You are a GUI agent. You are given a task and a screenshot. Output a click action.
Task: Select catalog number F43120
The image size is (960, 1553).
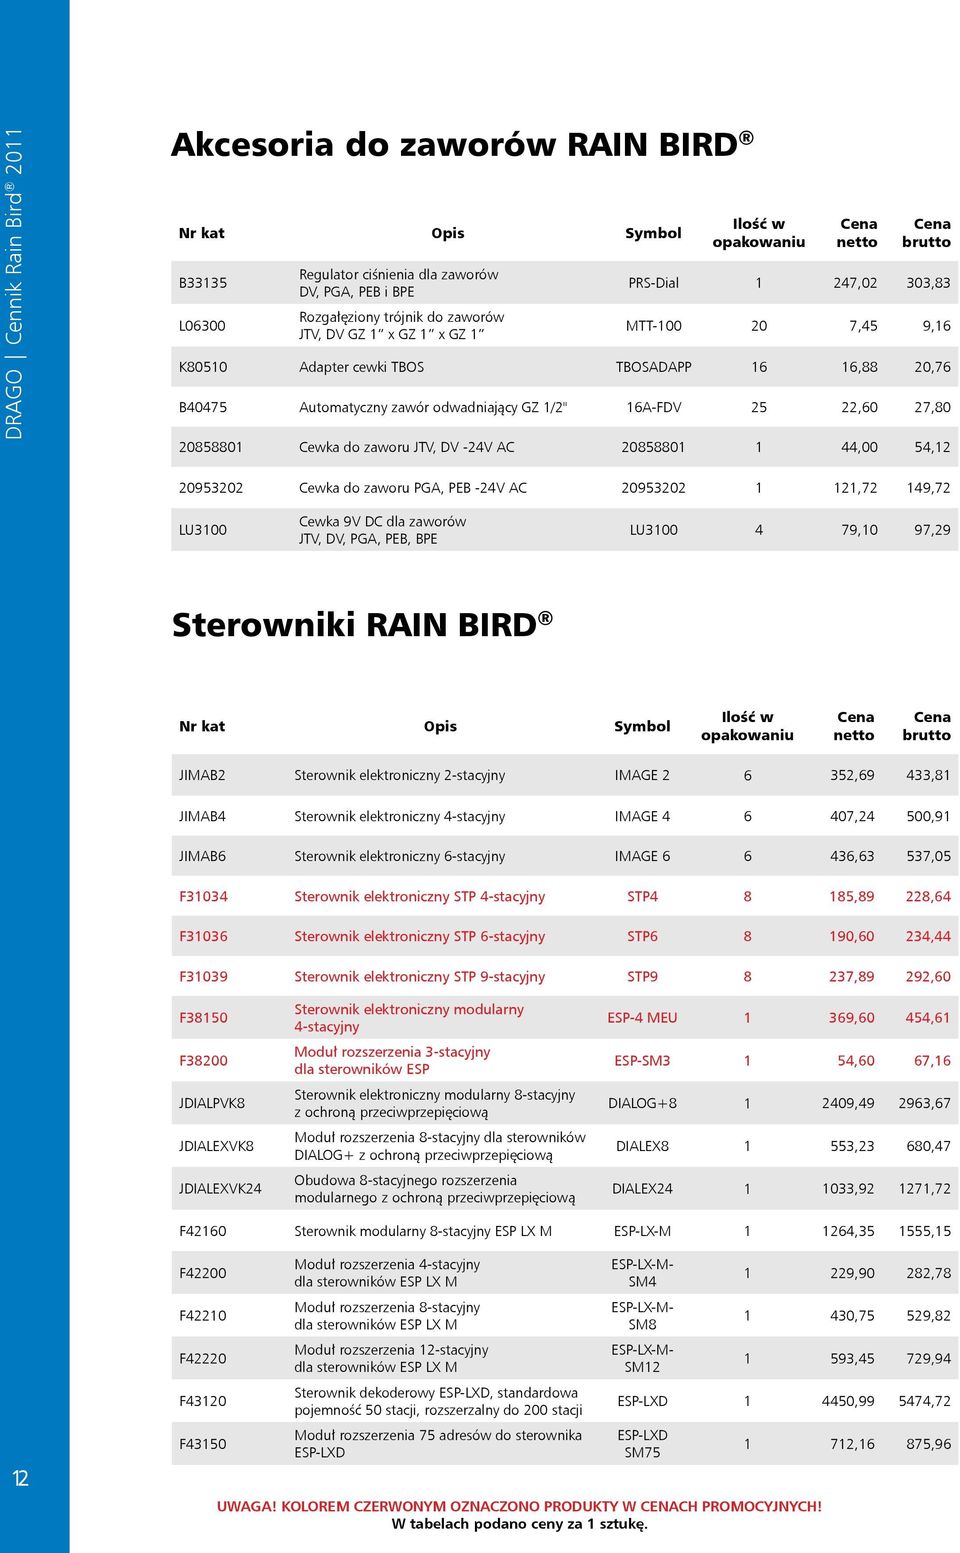coord(203,1402)
